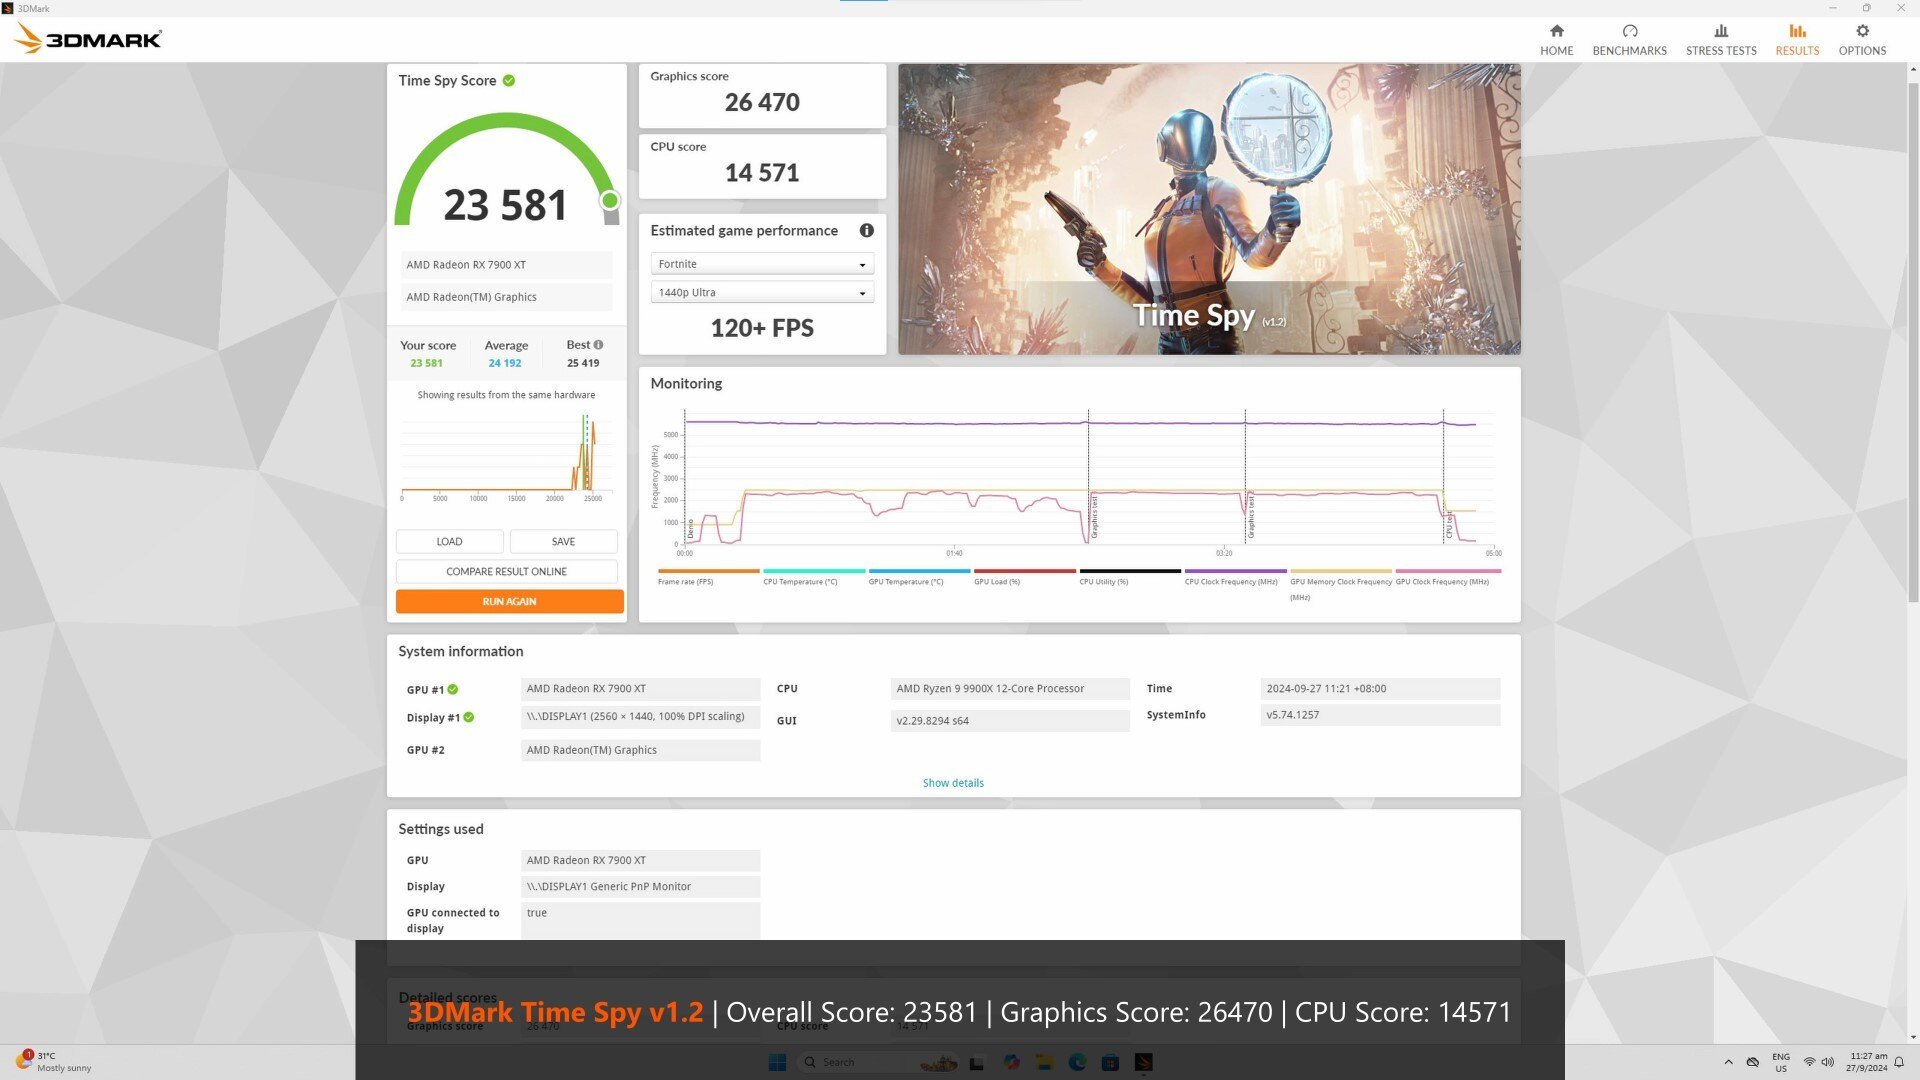Click the Demo marker in monitoring chart
The width and height of the screenshot is (1920, 1080).
click(691, 529)
